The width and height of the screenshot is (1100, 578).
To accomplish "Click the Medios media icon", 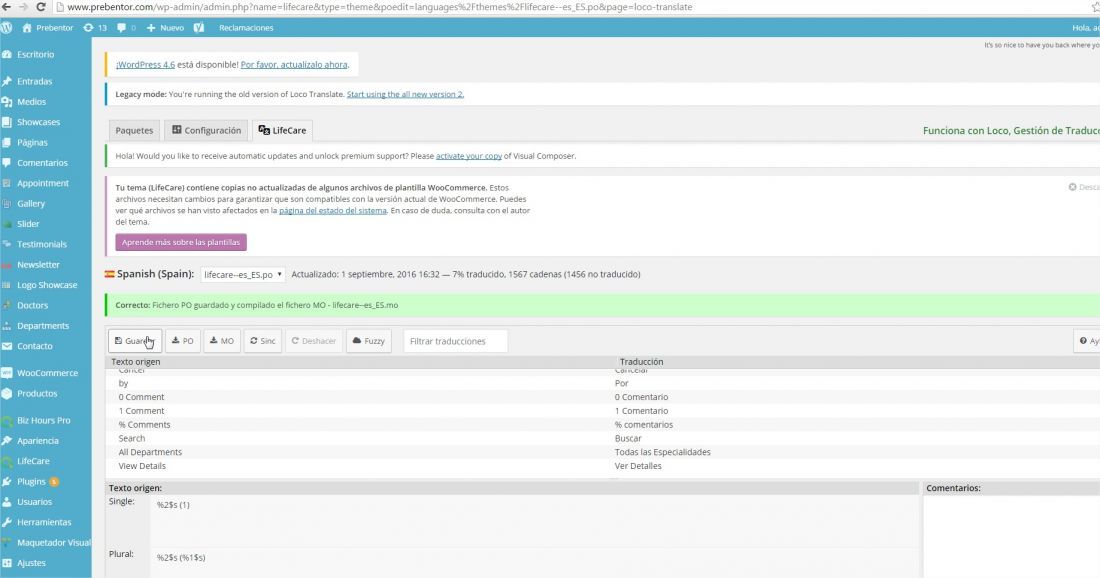I will click(x=7, y=102).
